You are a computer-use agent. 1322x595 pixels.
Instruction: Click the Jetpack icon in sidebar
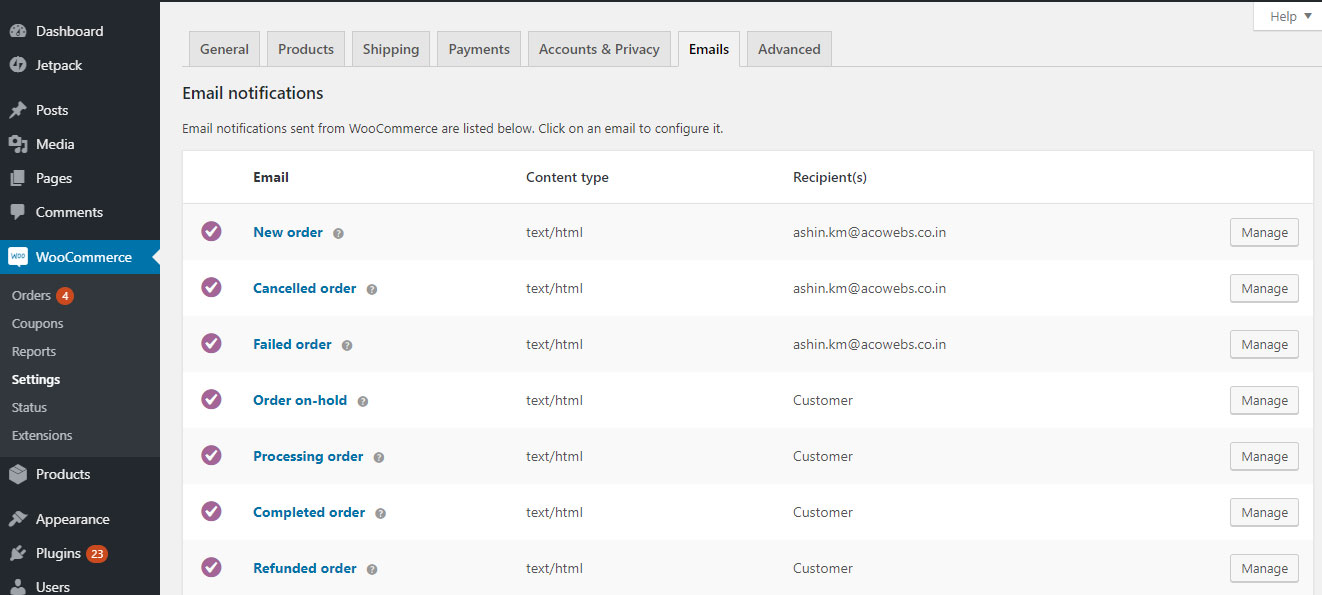tap(18, 65)
